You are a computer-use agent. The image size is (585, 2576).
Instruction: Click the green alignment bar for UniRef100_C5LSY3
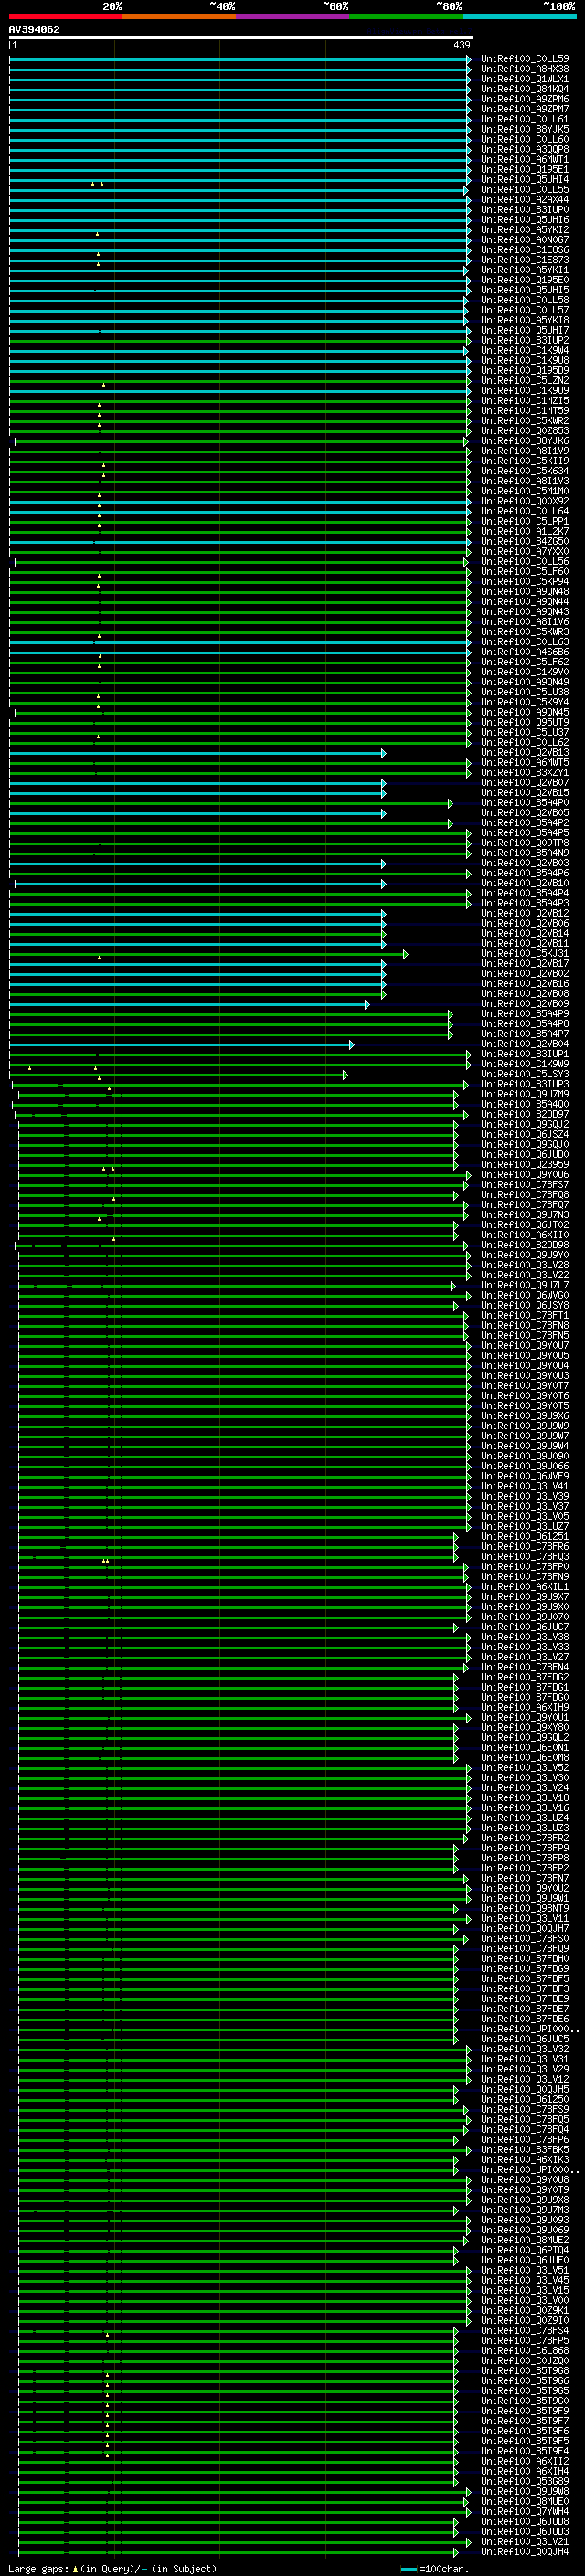[x=178, y=1075]
